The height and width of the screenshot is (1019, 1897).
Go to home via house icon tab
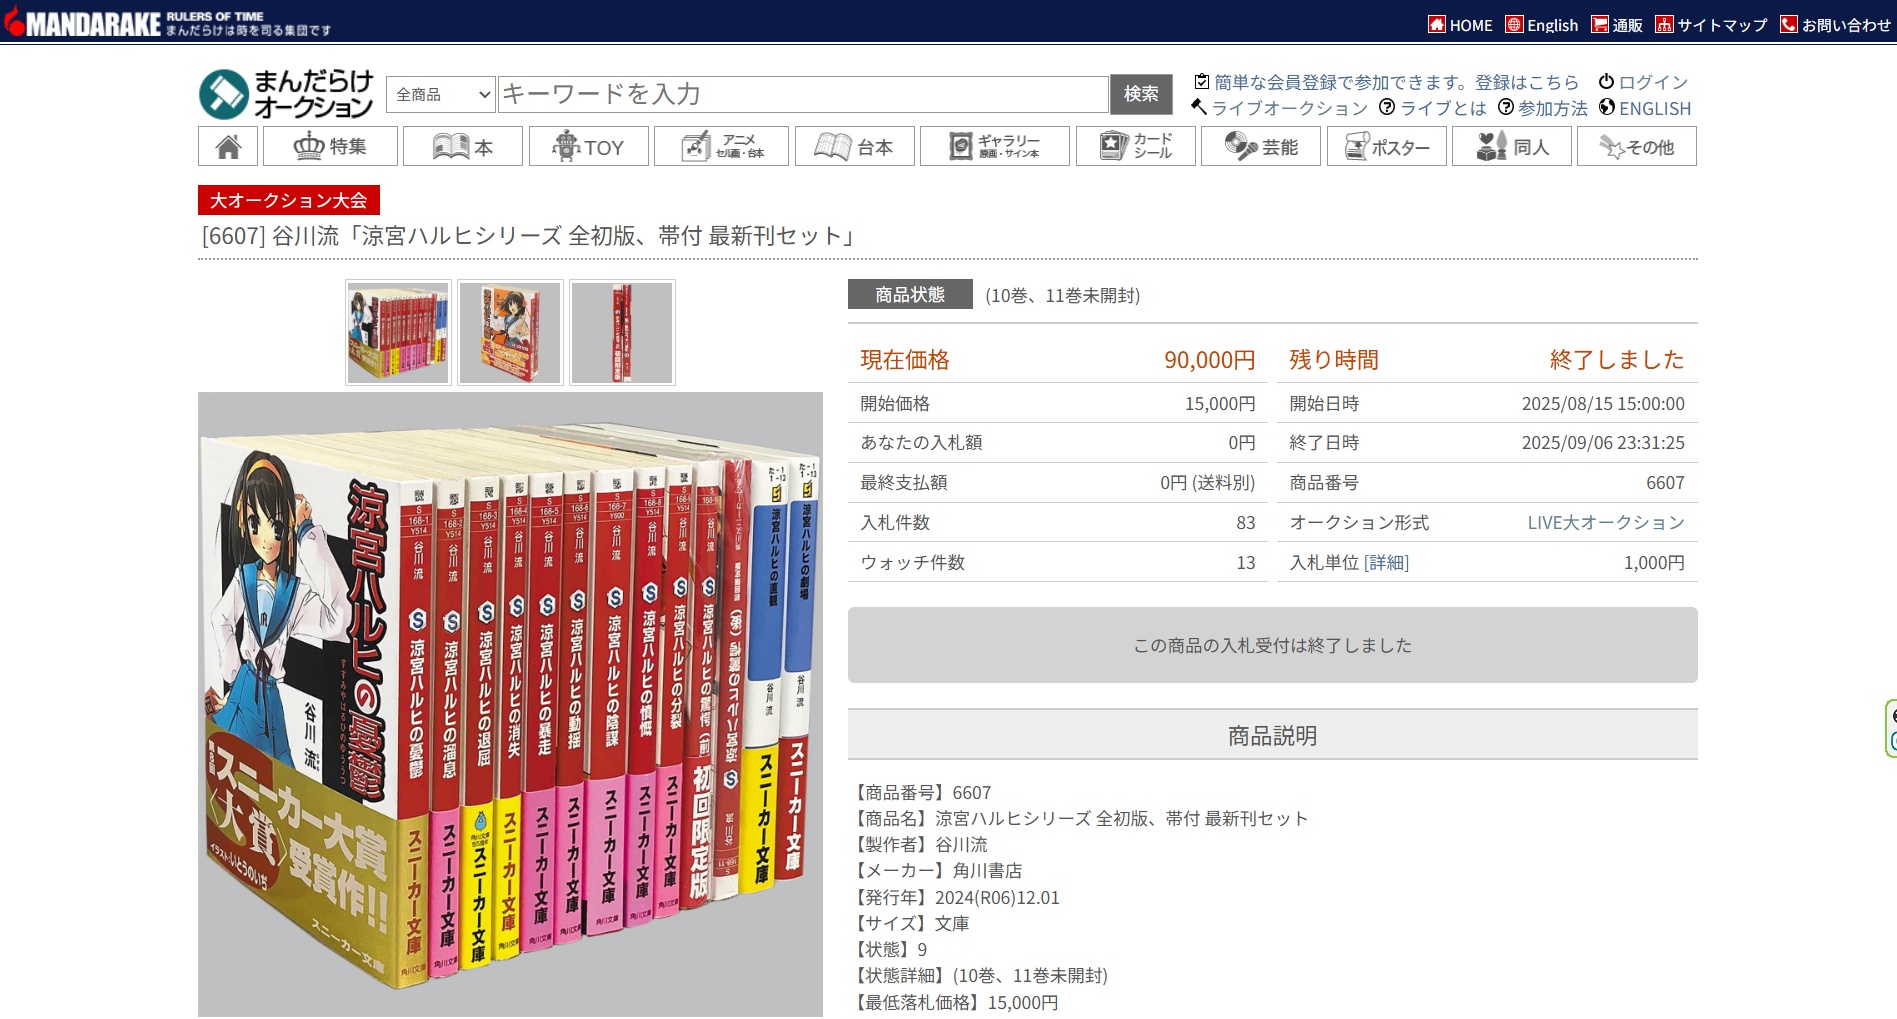[228, 147]
